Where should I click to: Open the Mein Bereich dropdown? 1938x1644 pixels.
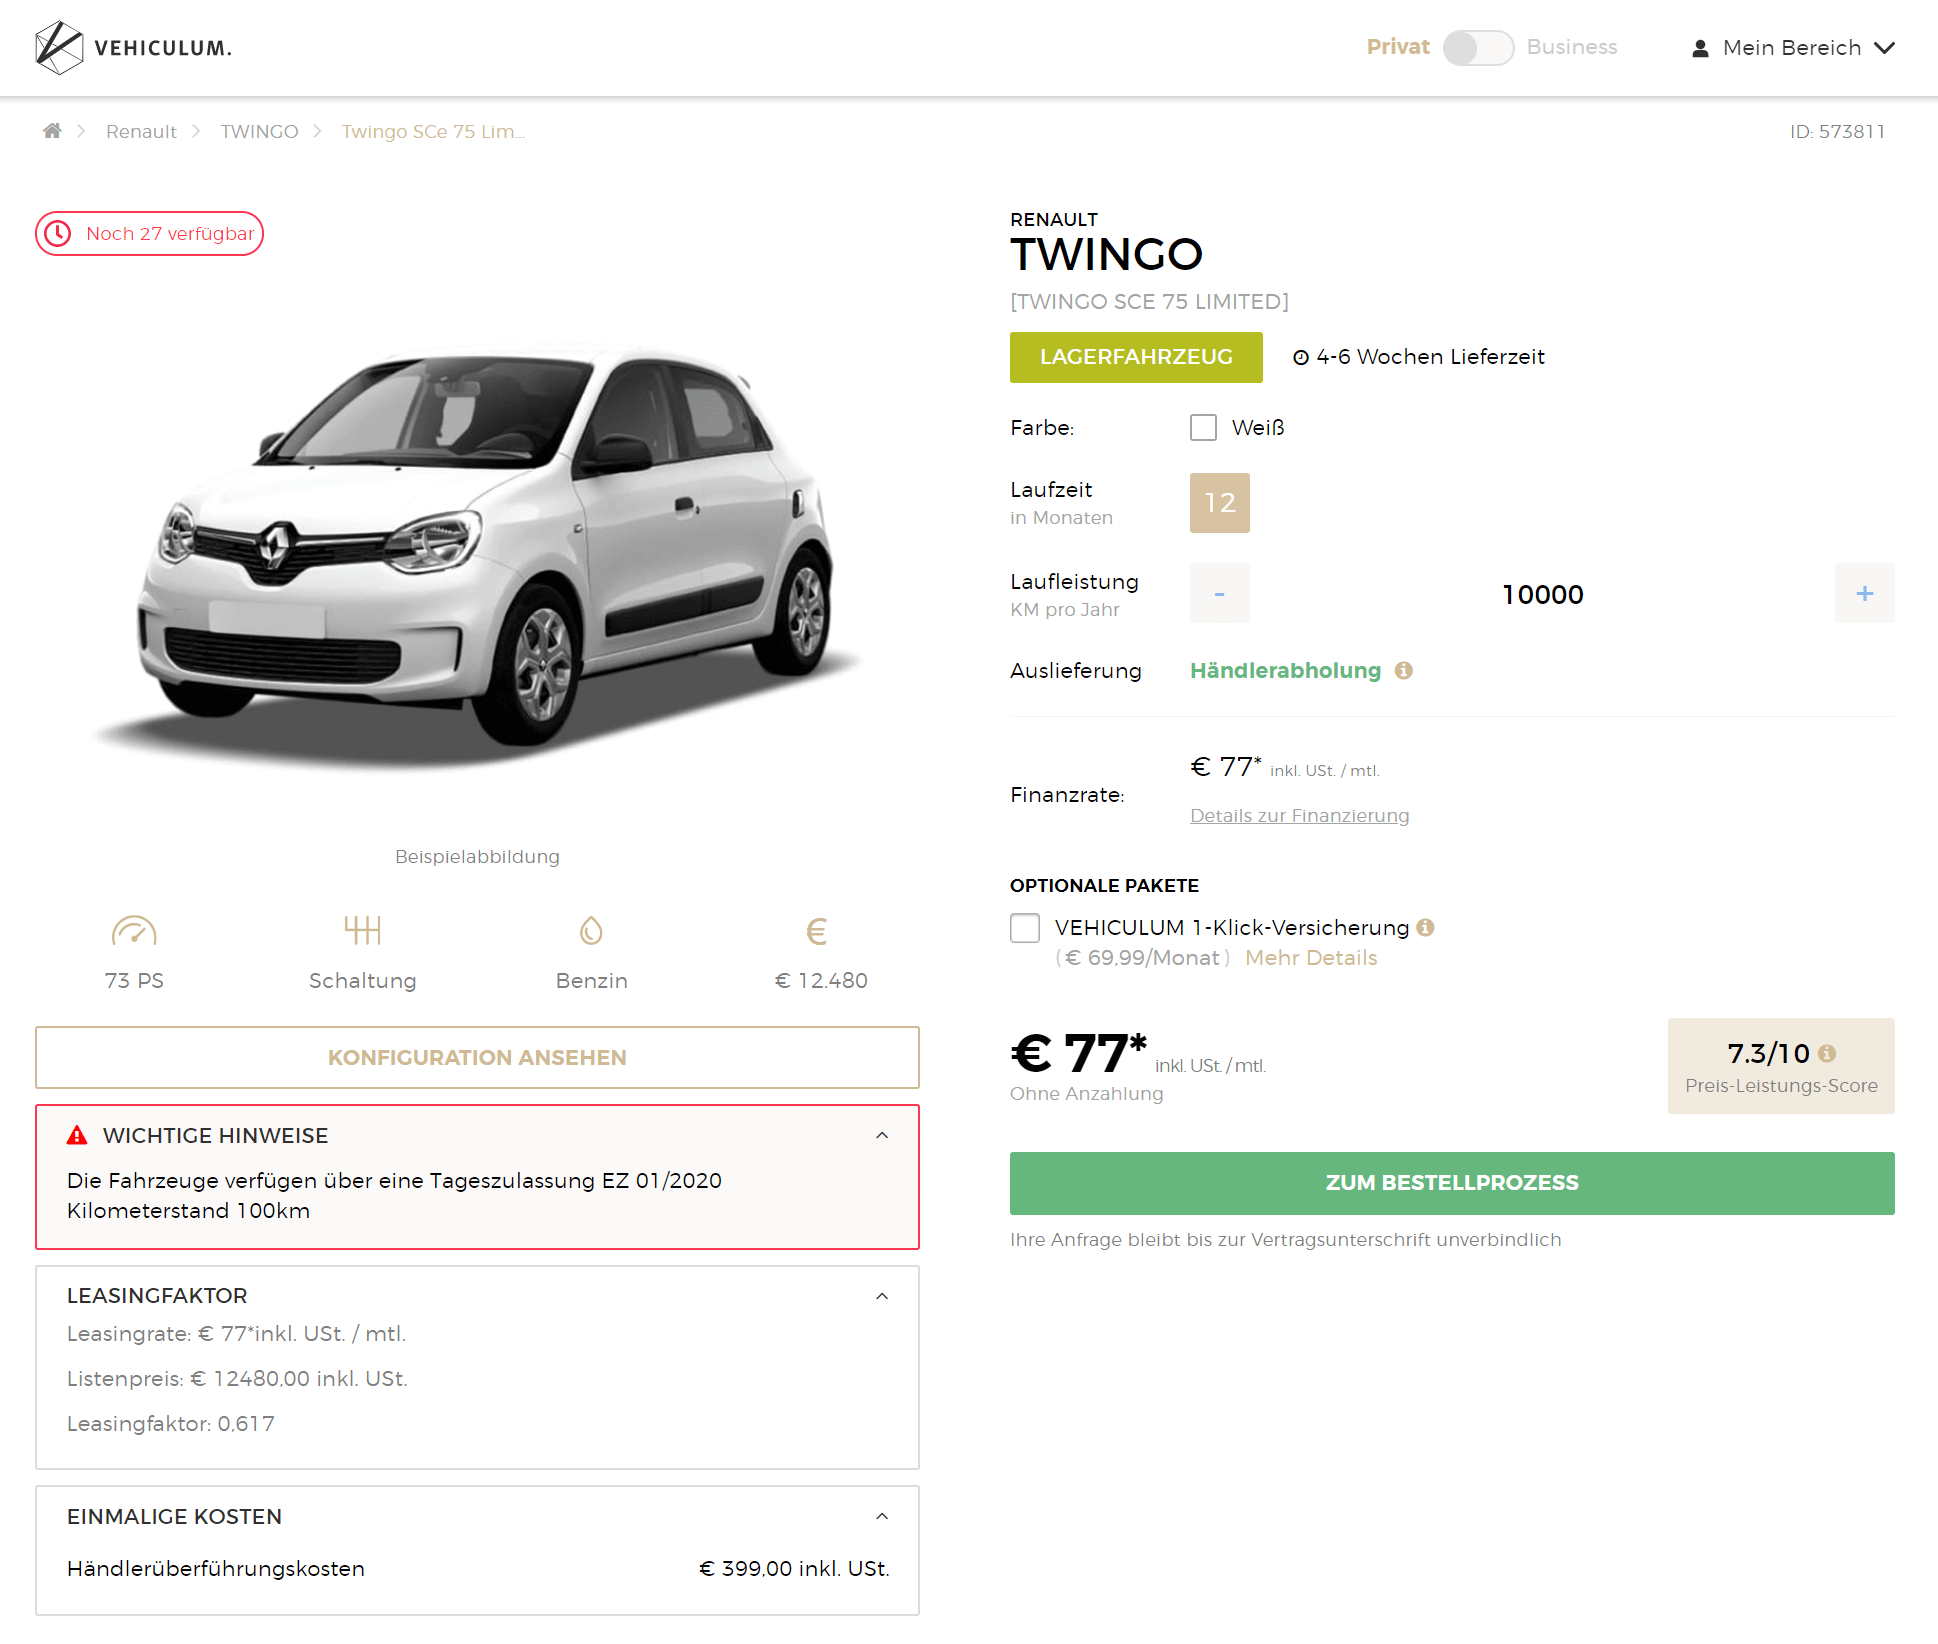(1792, 47)
